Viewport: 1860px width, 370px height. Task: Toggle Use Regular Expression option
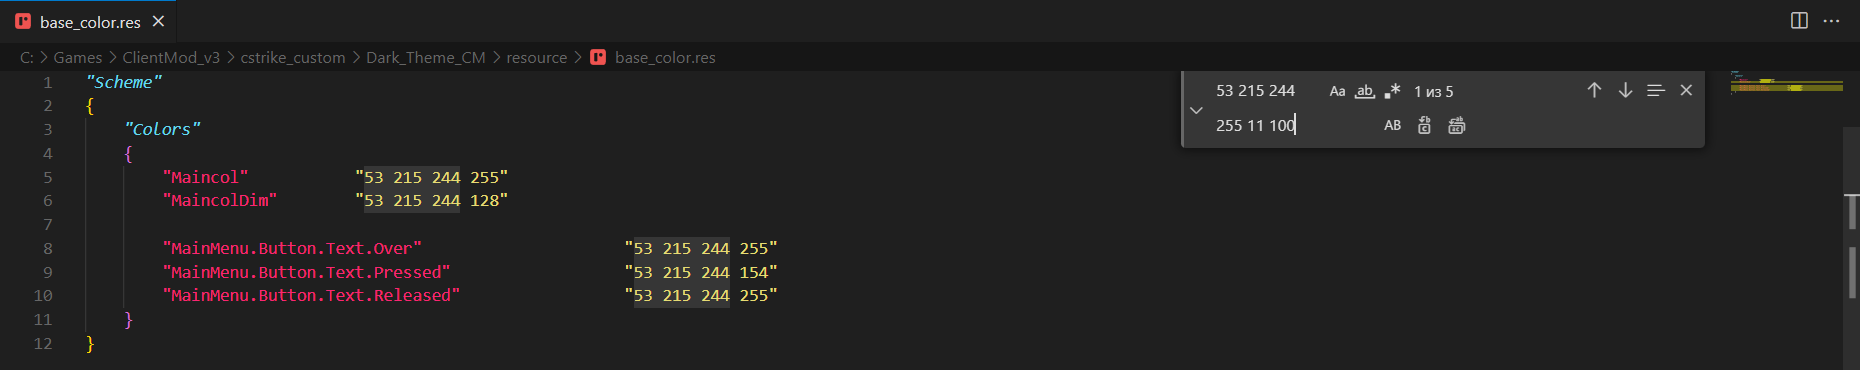1392,91
